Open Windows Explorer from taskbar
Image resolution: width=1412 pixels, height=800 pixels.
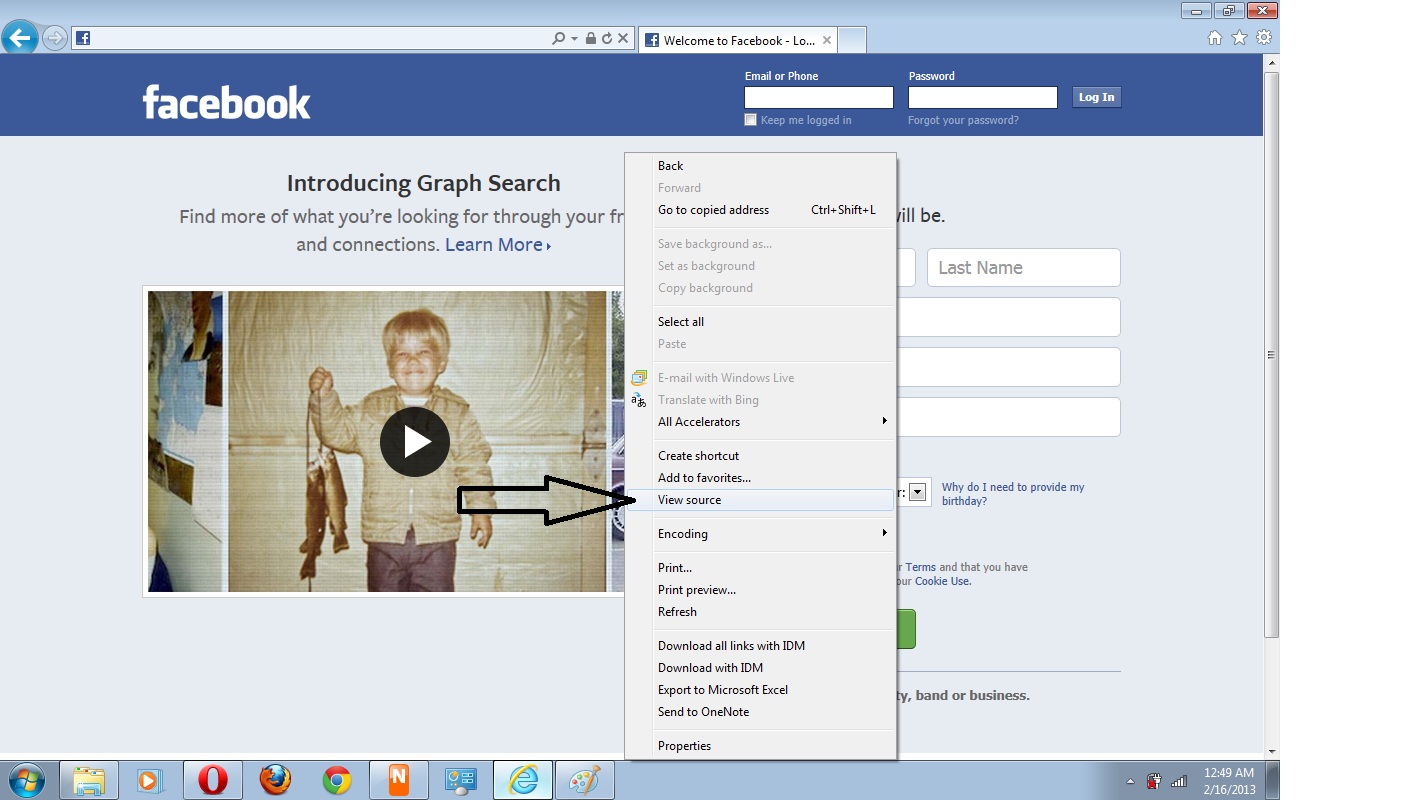tap(89, 780)
